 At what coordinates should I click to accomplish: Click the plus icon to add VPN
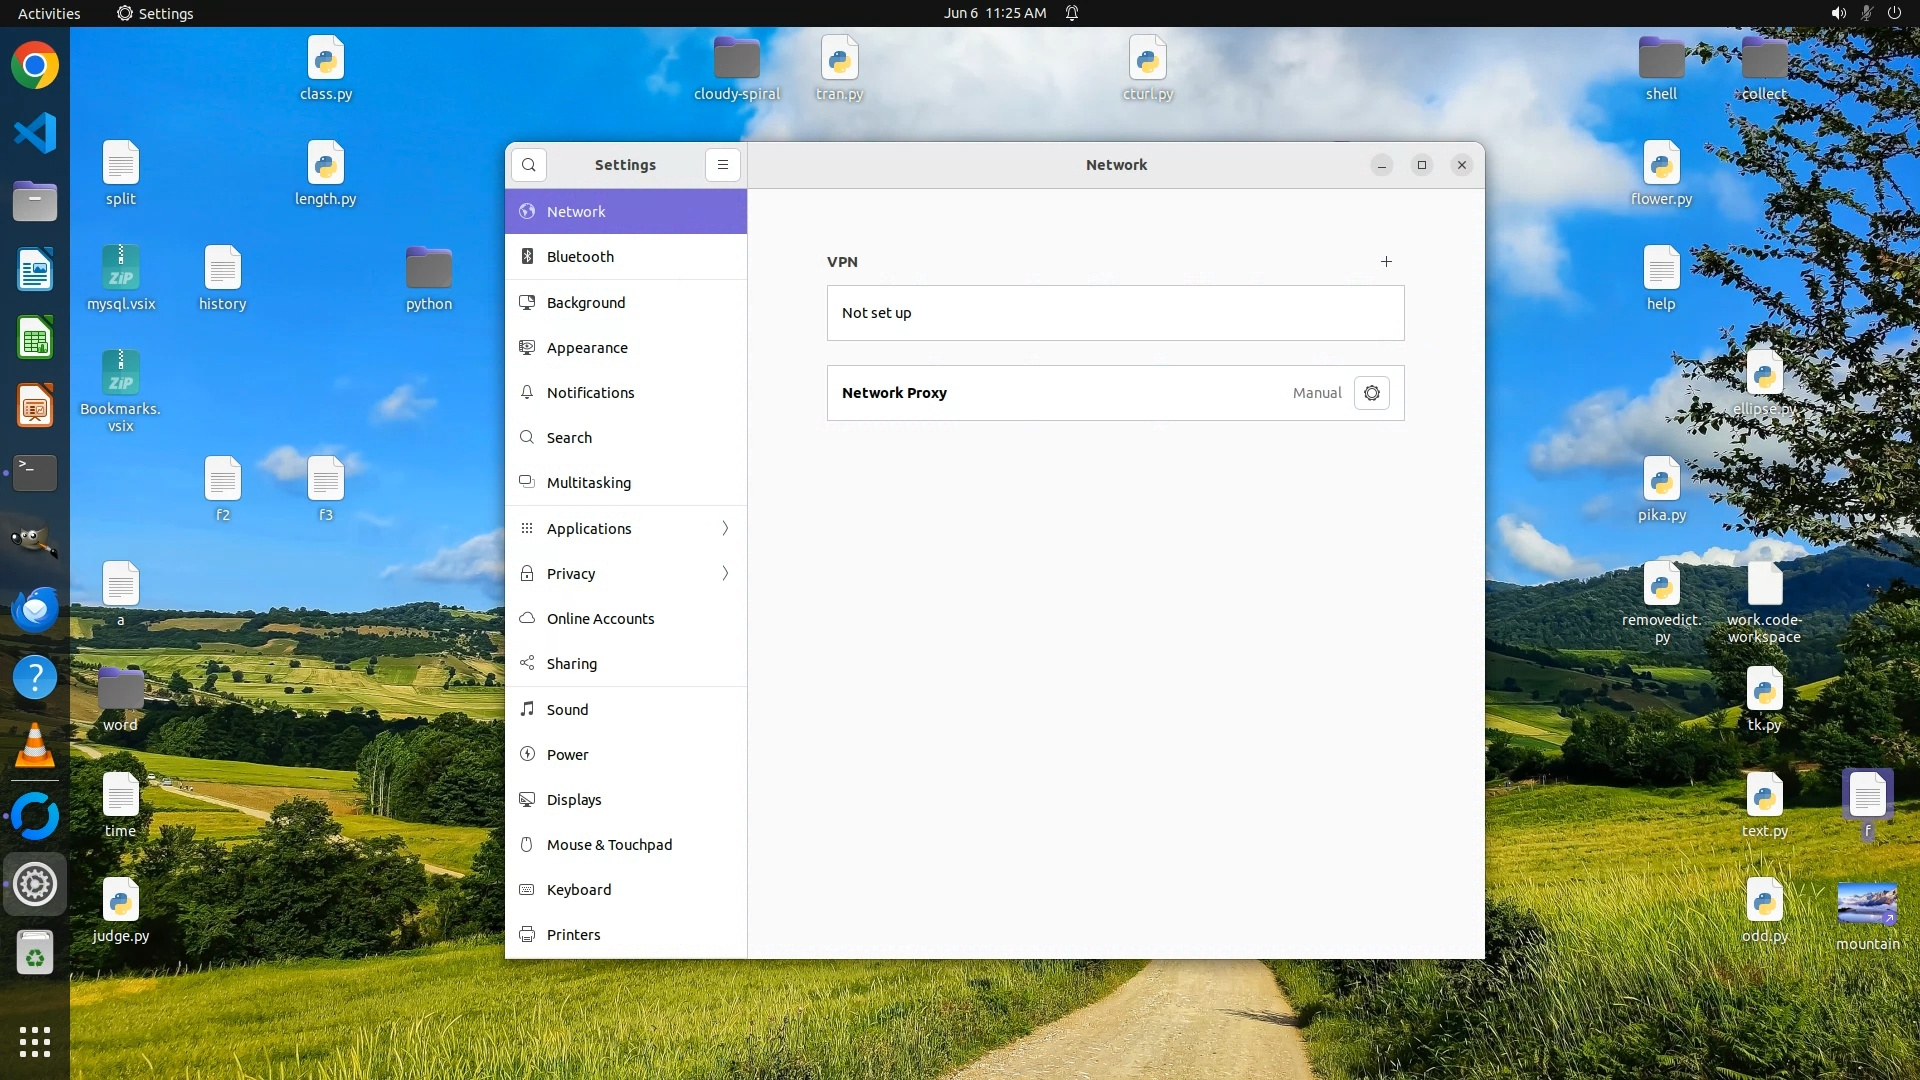(x=1386, y=262)
